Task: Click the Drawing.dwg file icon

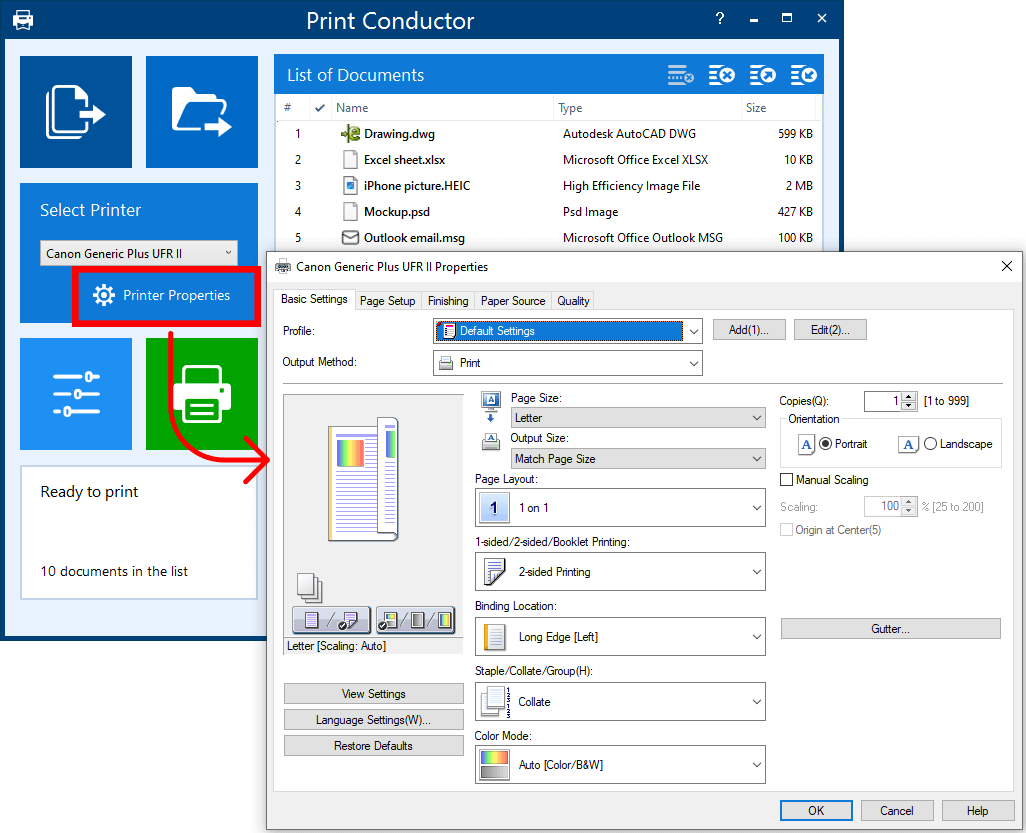Action: tap(350, 133)
